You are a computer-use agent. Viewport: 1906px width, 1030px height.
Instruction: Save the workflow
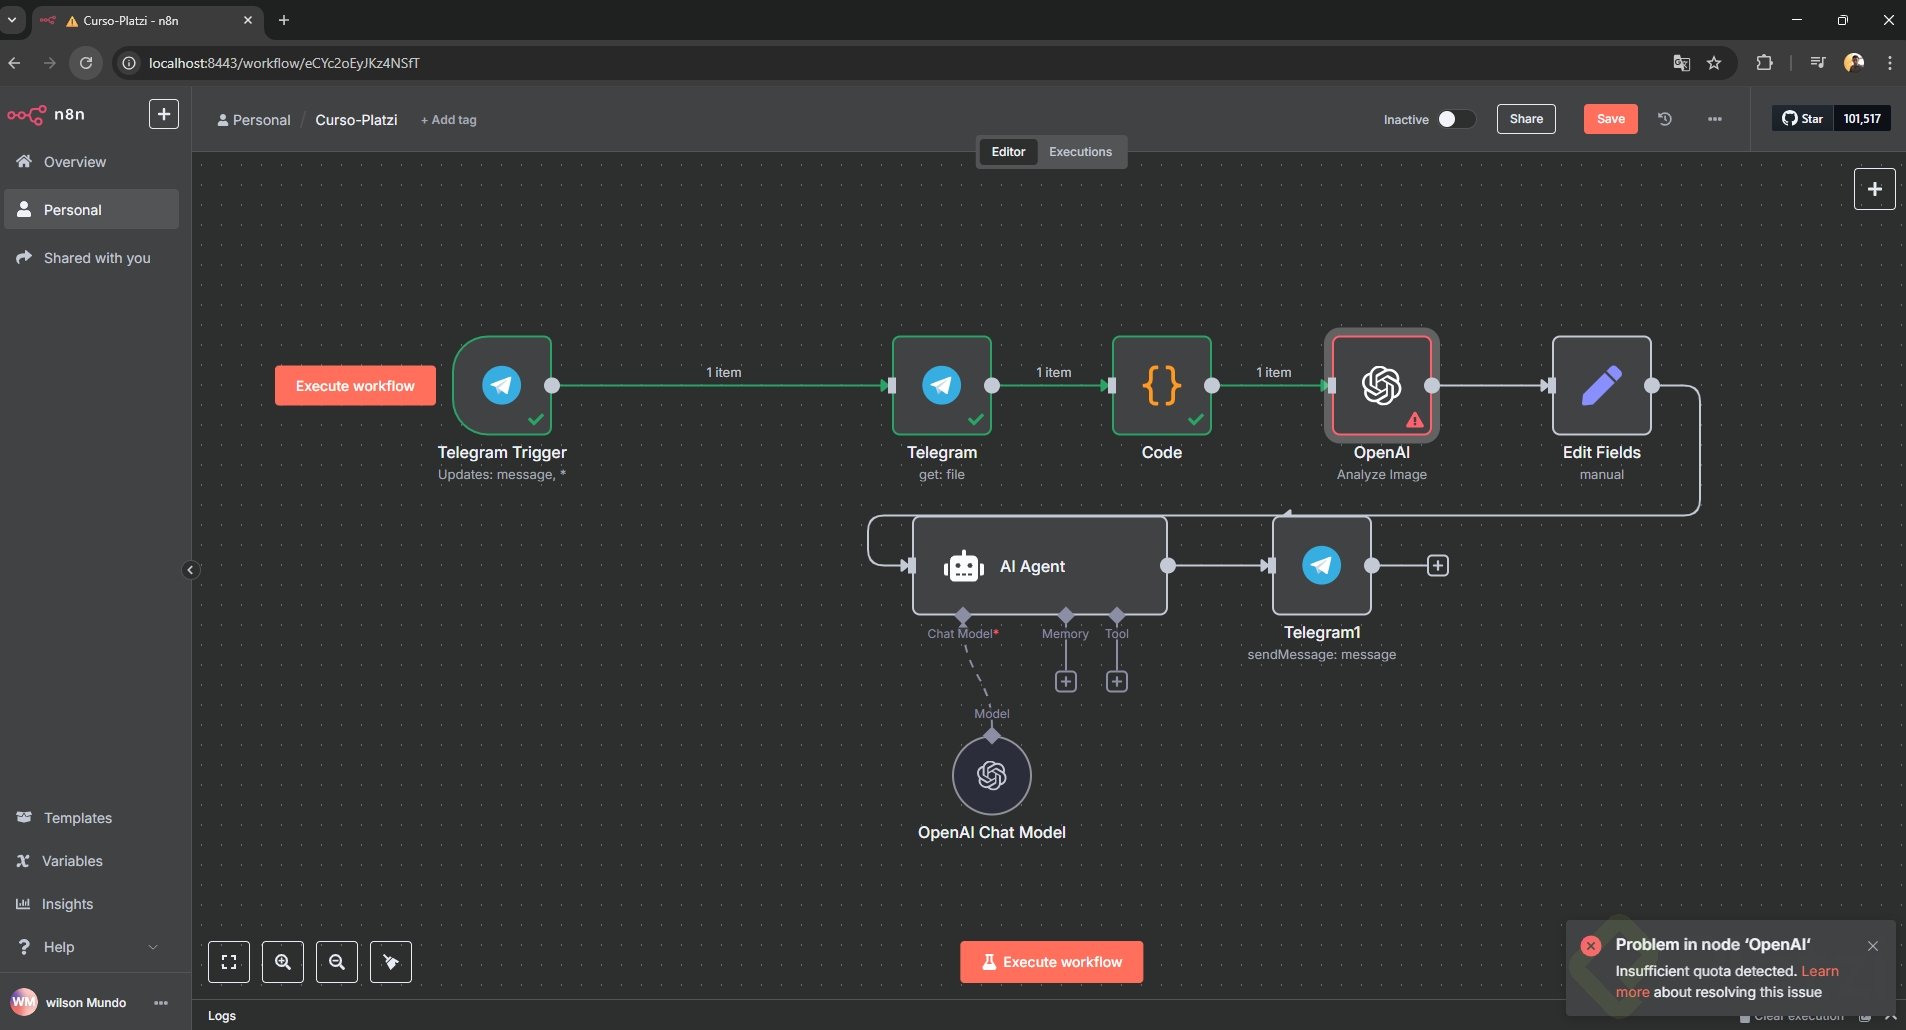click(x=1611, y=119)
